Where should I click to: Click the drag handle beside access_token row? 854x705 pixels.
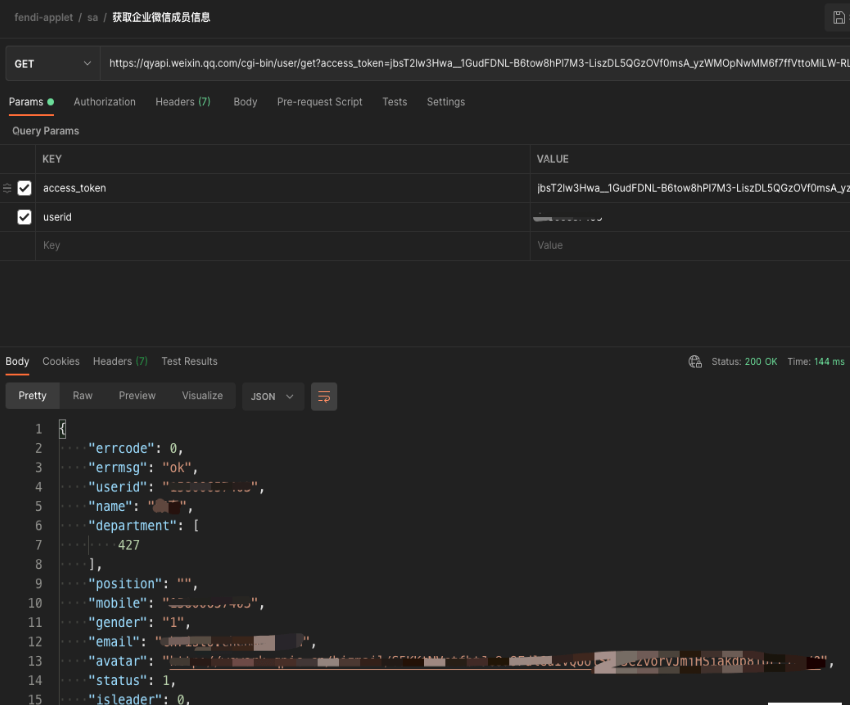(x=7, y=189)
